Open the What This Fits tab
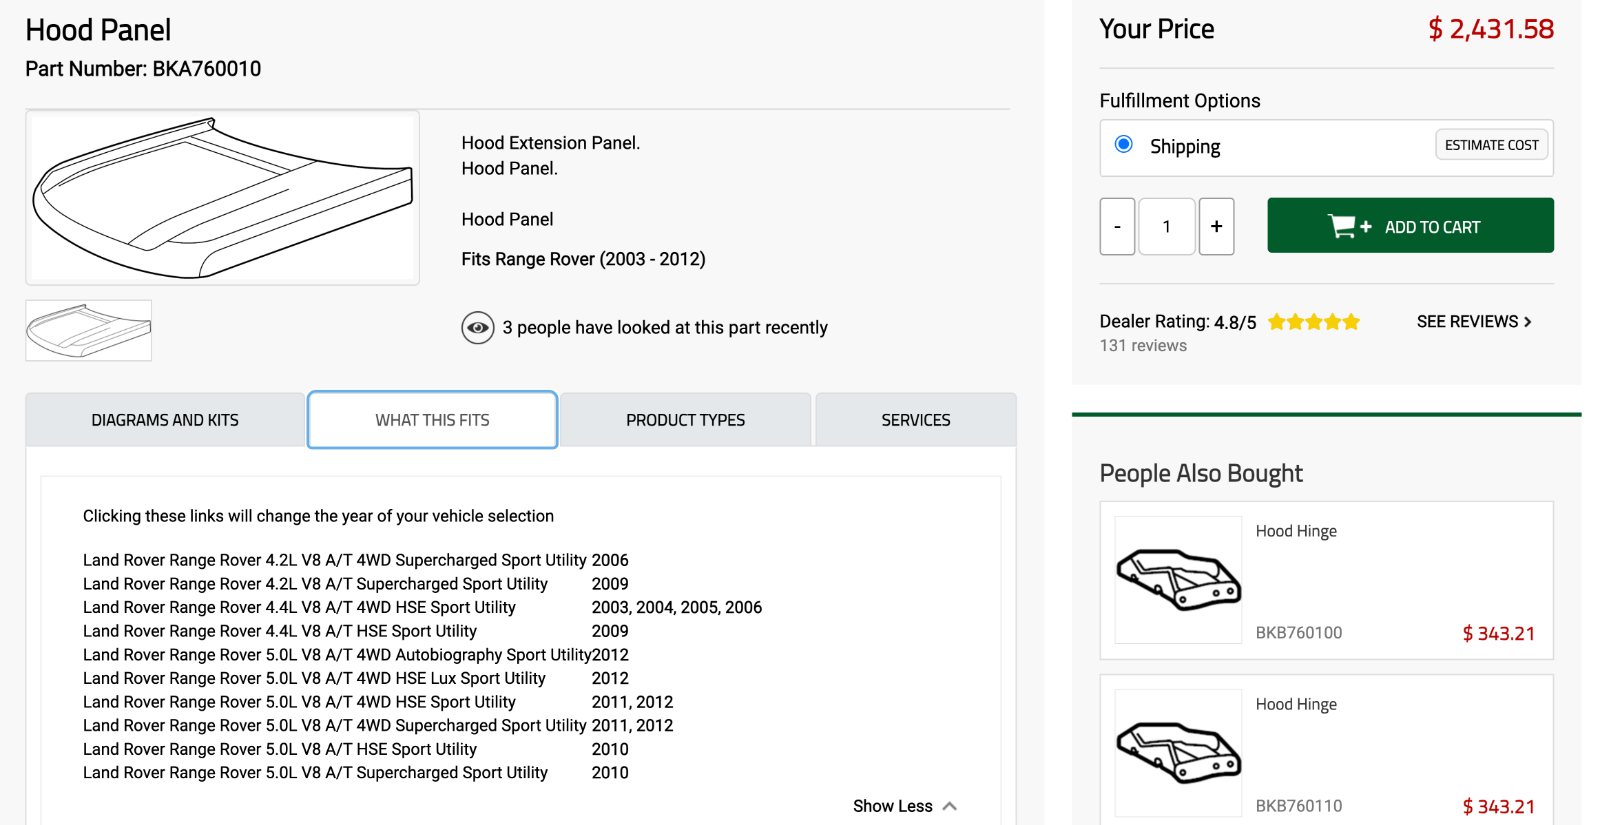The width and height of the screenshot is (1600, 825). point(432,420)
